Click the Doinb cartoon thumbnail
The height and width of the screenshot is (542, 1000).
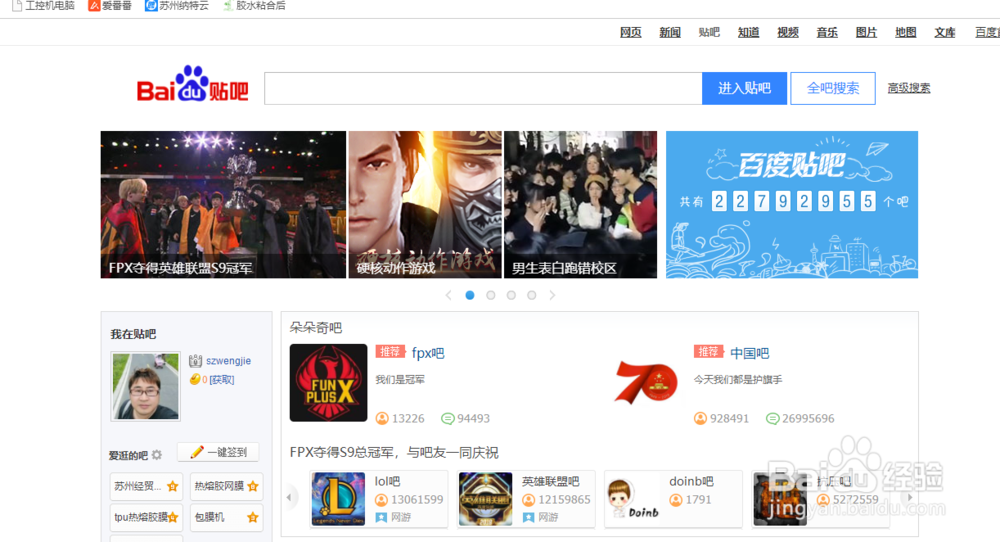633,499
